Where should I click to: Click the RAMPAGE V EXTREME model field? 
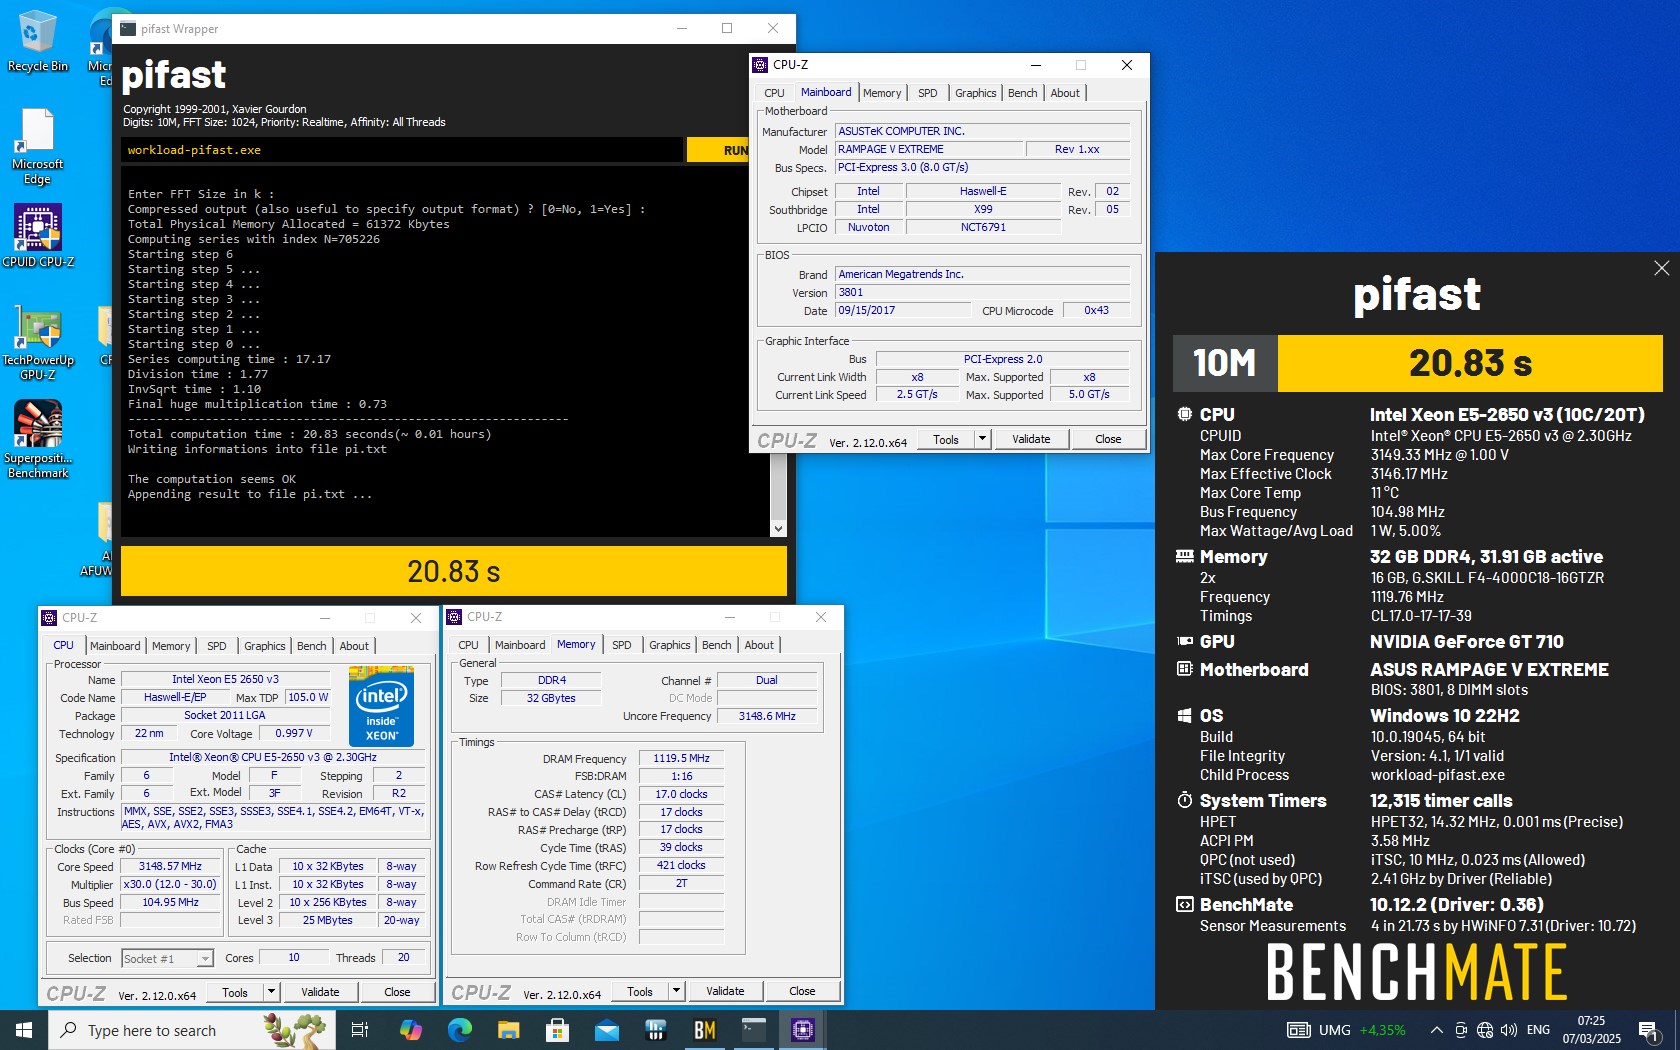tap(929, 149)
